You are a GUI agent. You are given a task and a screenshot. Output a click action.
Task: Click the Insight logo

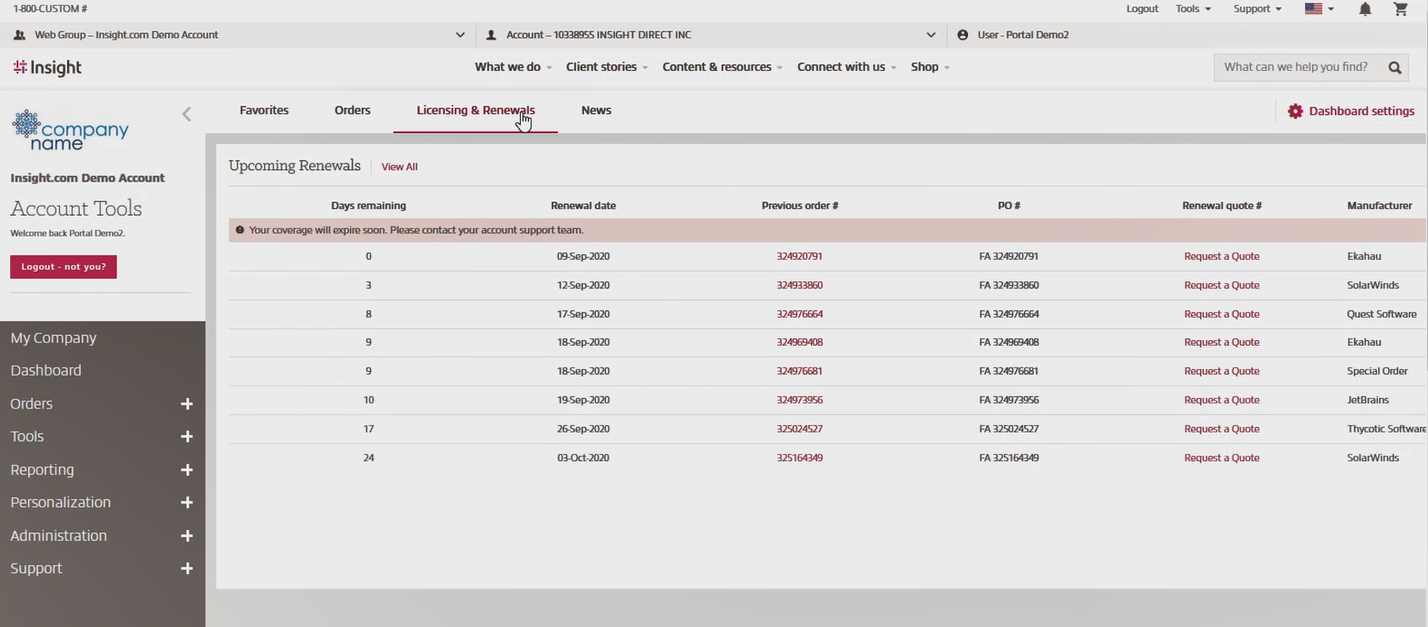[x=47, y=67]
